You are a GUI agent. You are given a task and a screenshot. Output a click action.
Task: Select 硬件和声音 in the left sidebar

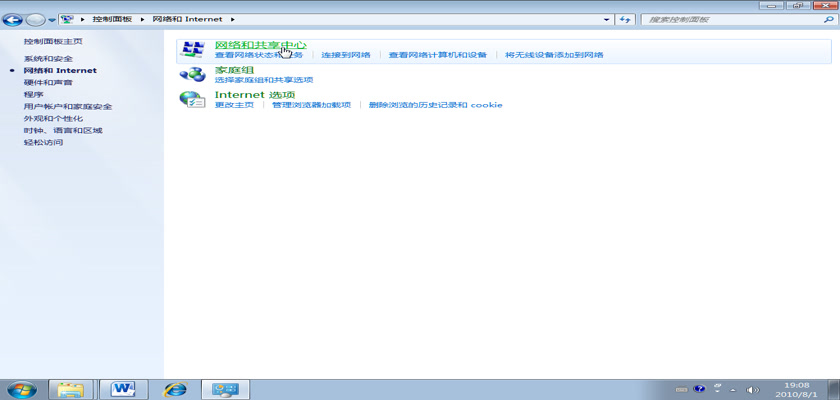(x=48, y=83)
